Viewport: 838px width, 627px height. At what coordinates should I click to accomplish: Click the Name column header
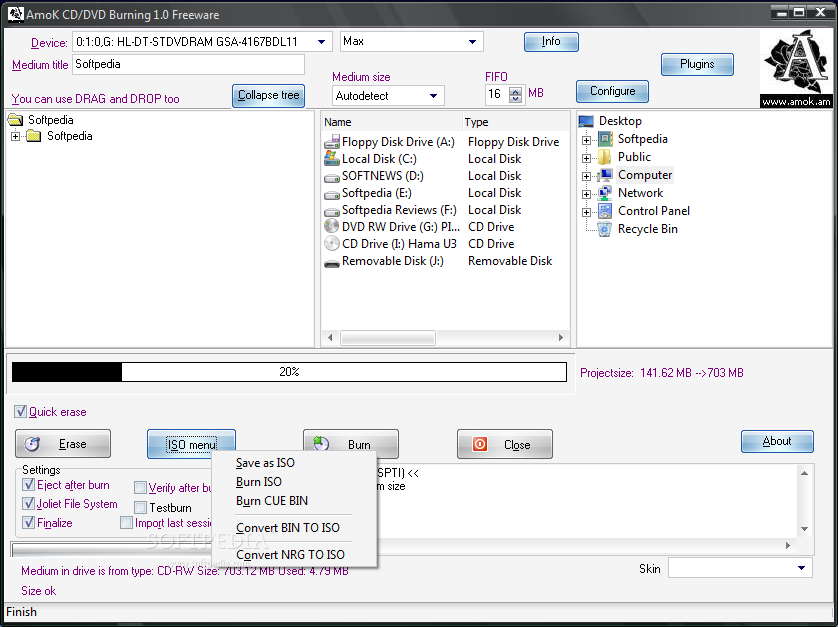coord(392,122)
